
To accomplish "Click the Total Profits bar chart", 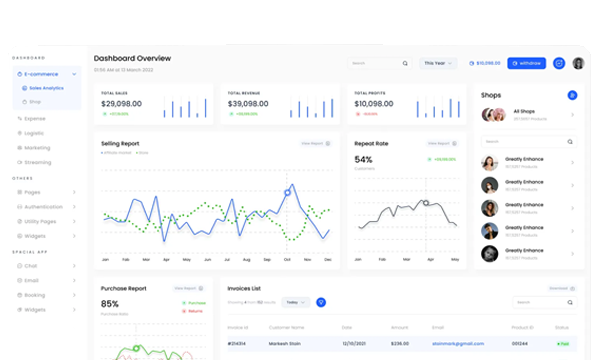I will pos(438,107).
